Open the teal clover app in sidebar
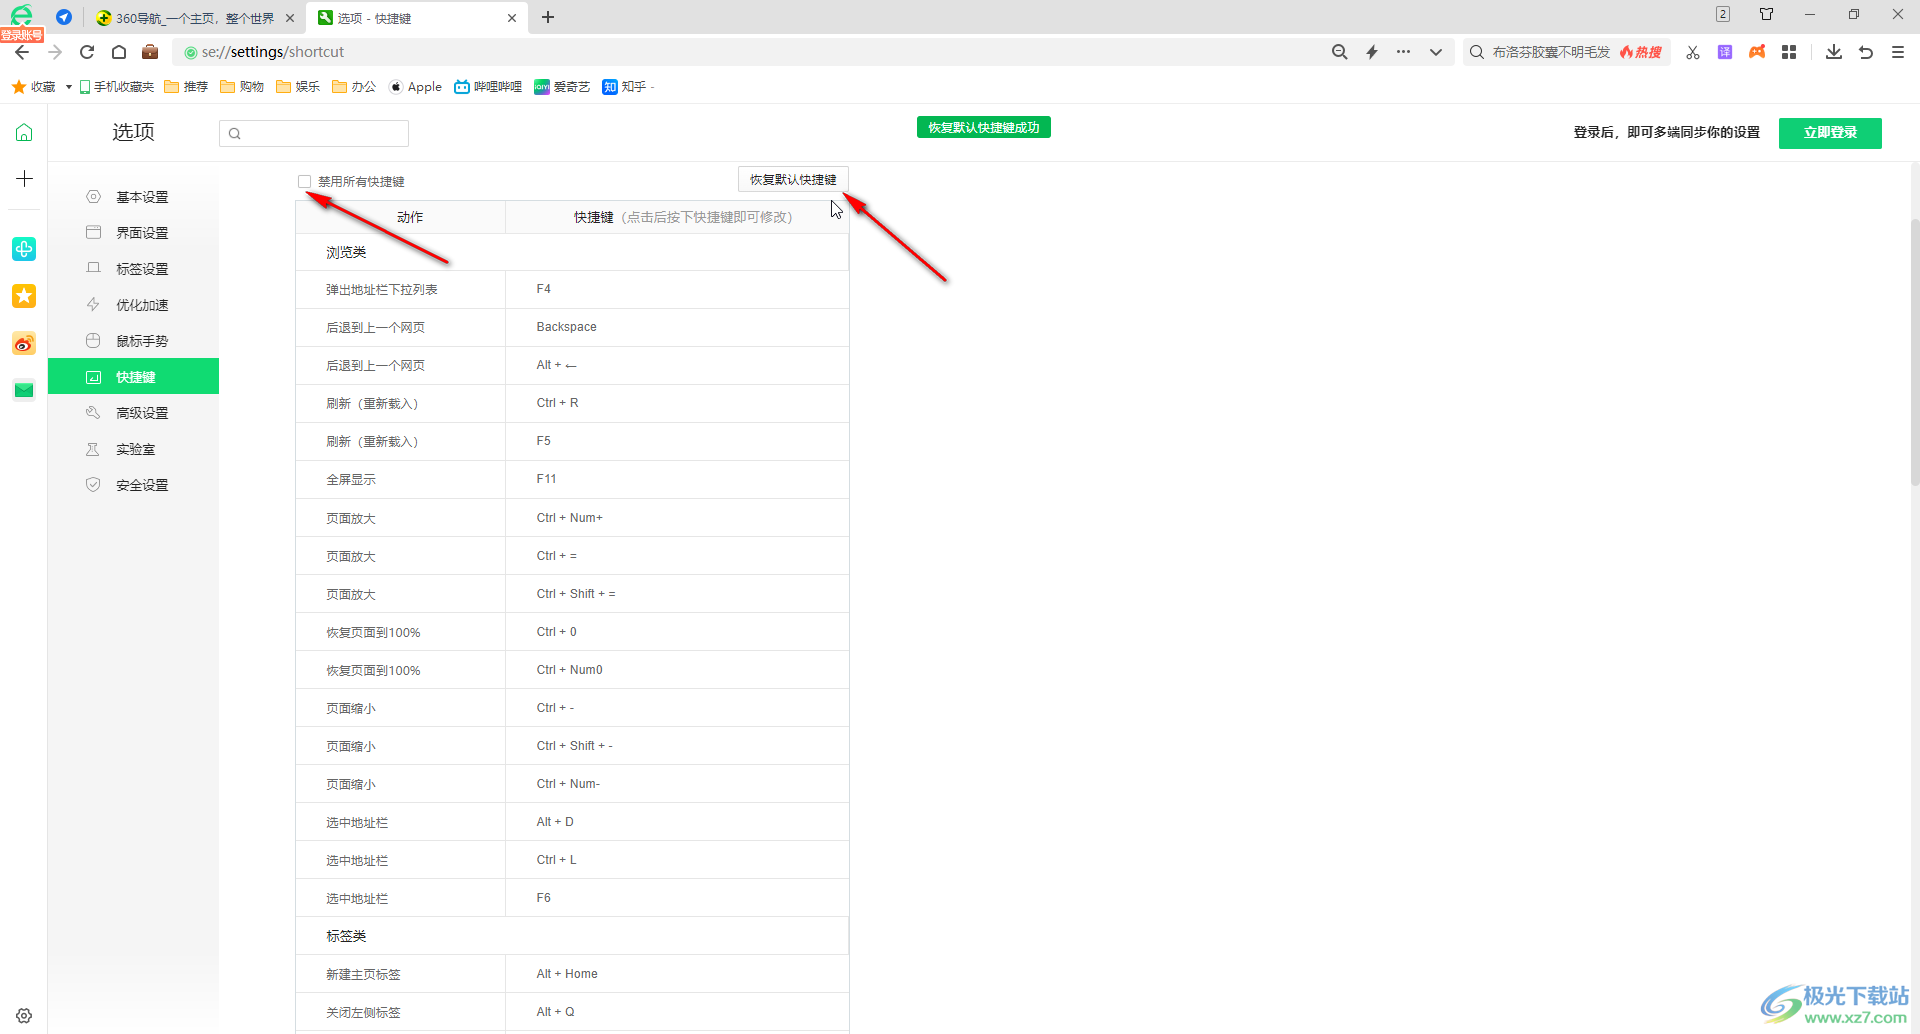Screen dimensions: 1920x1034 (x=24, y=249)
